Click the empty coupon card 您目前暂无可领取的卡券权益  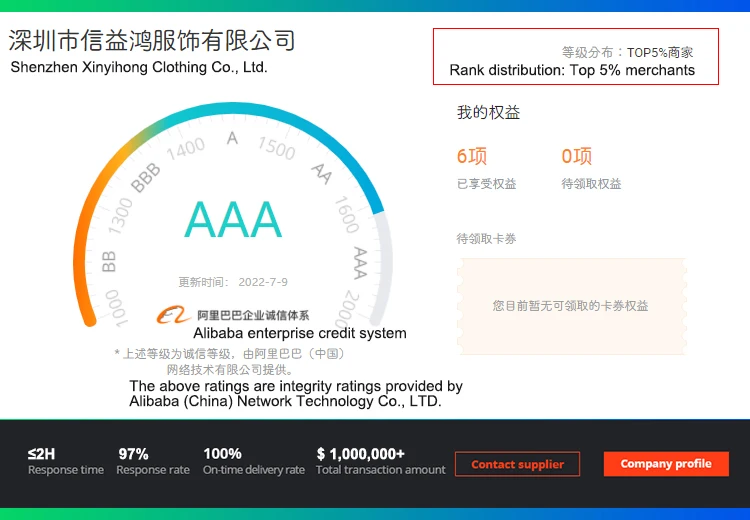pos(572,306)
